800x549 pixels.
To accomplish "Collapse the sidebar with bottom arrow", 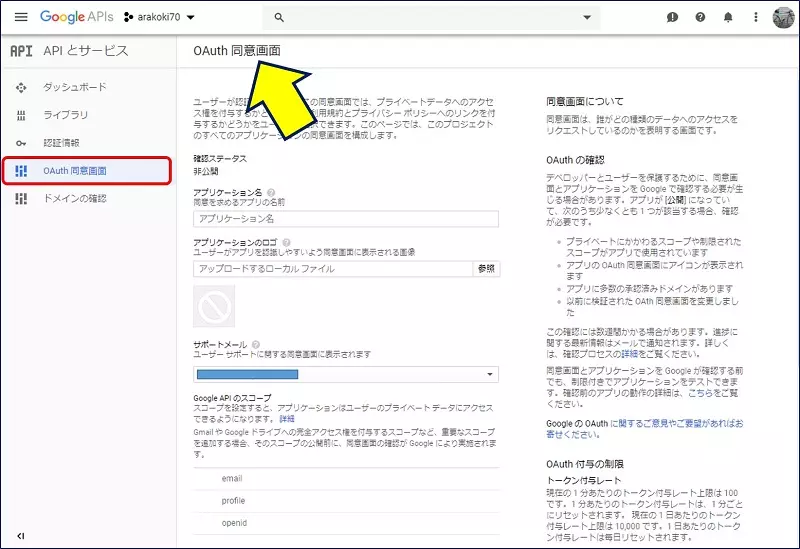I will (x=20, y=536).
